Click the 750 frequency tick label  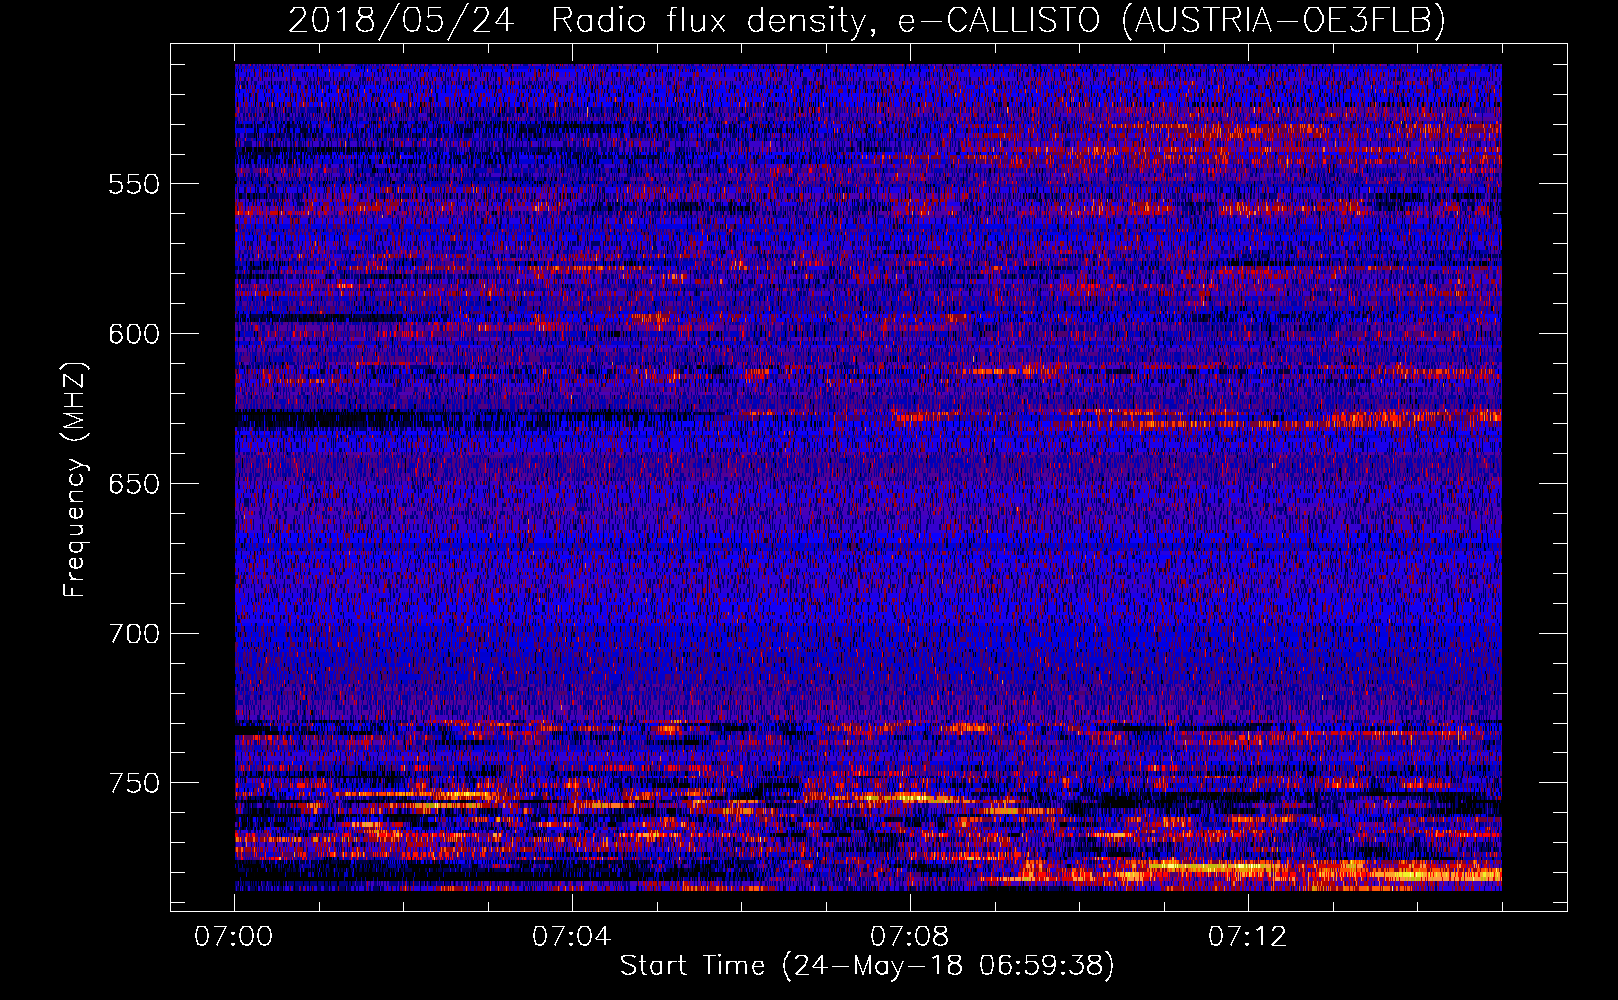point(134,783)
